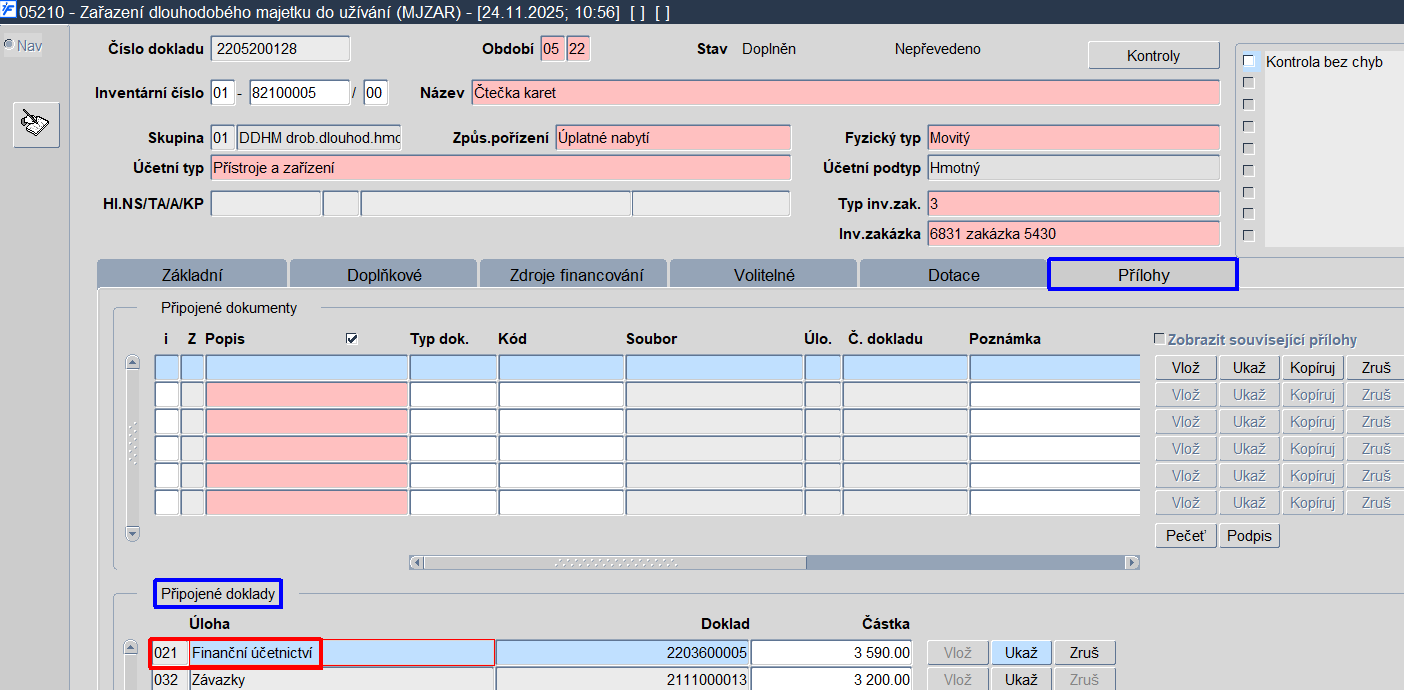Click Zruš in first Připojené dokumenty row
The image size is (1404, 690).
tap(1376, 368)
